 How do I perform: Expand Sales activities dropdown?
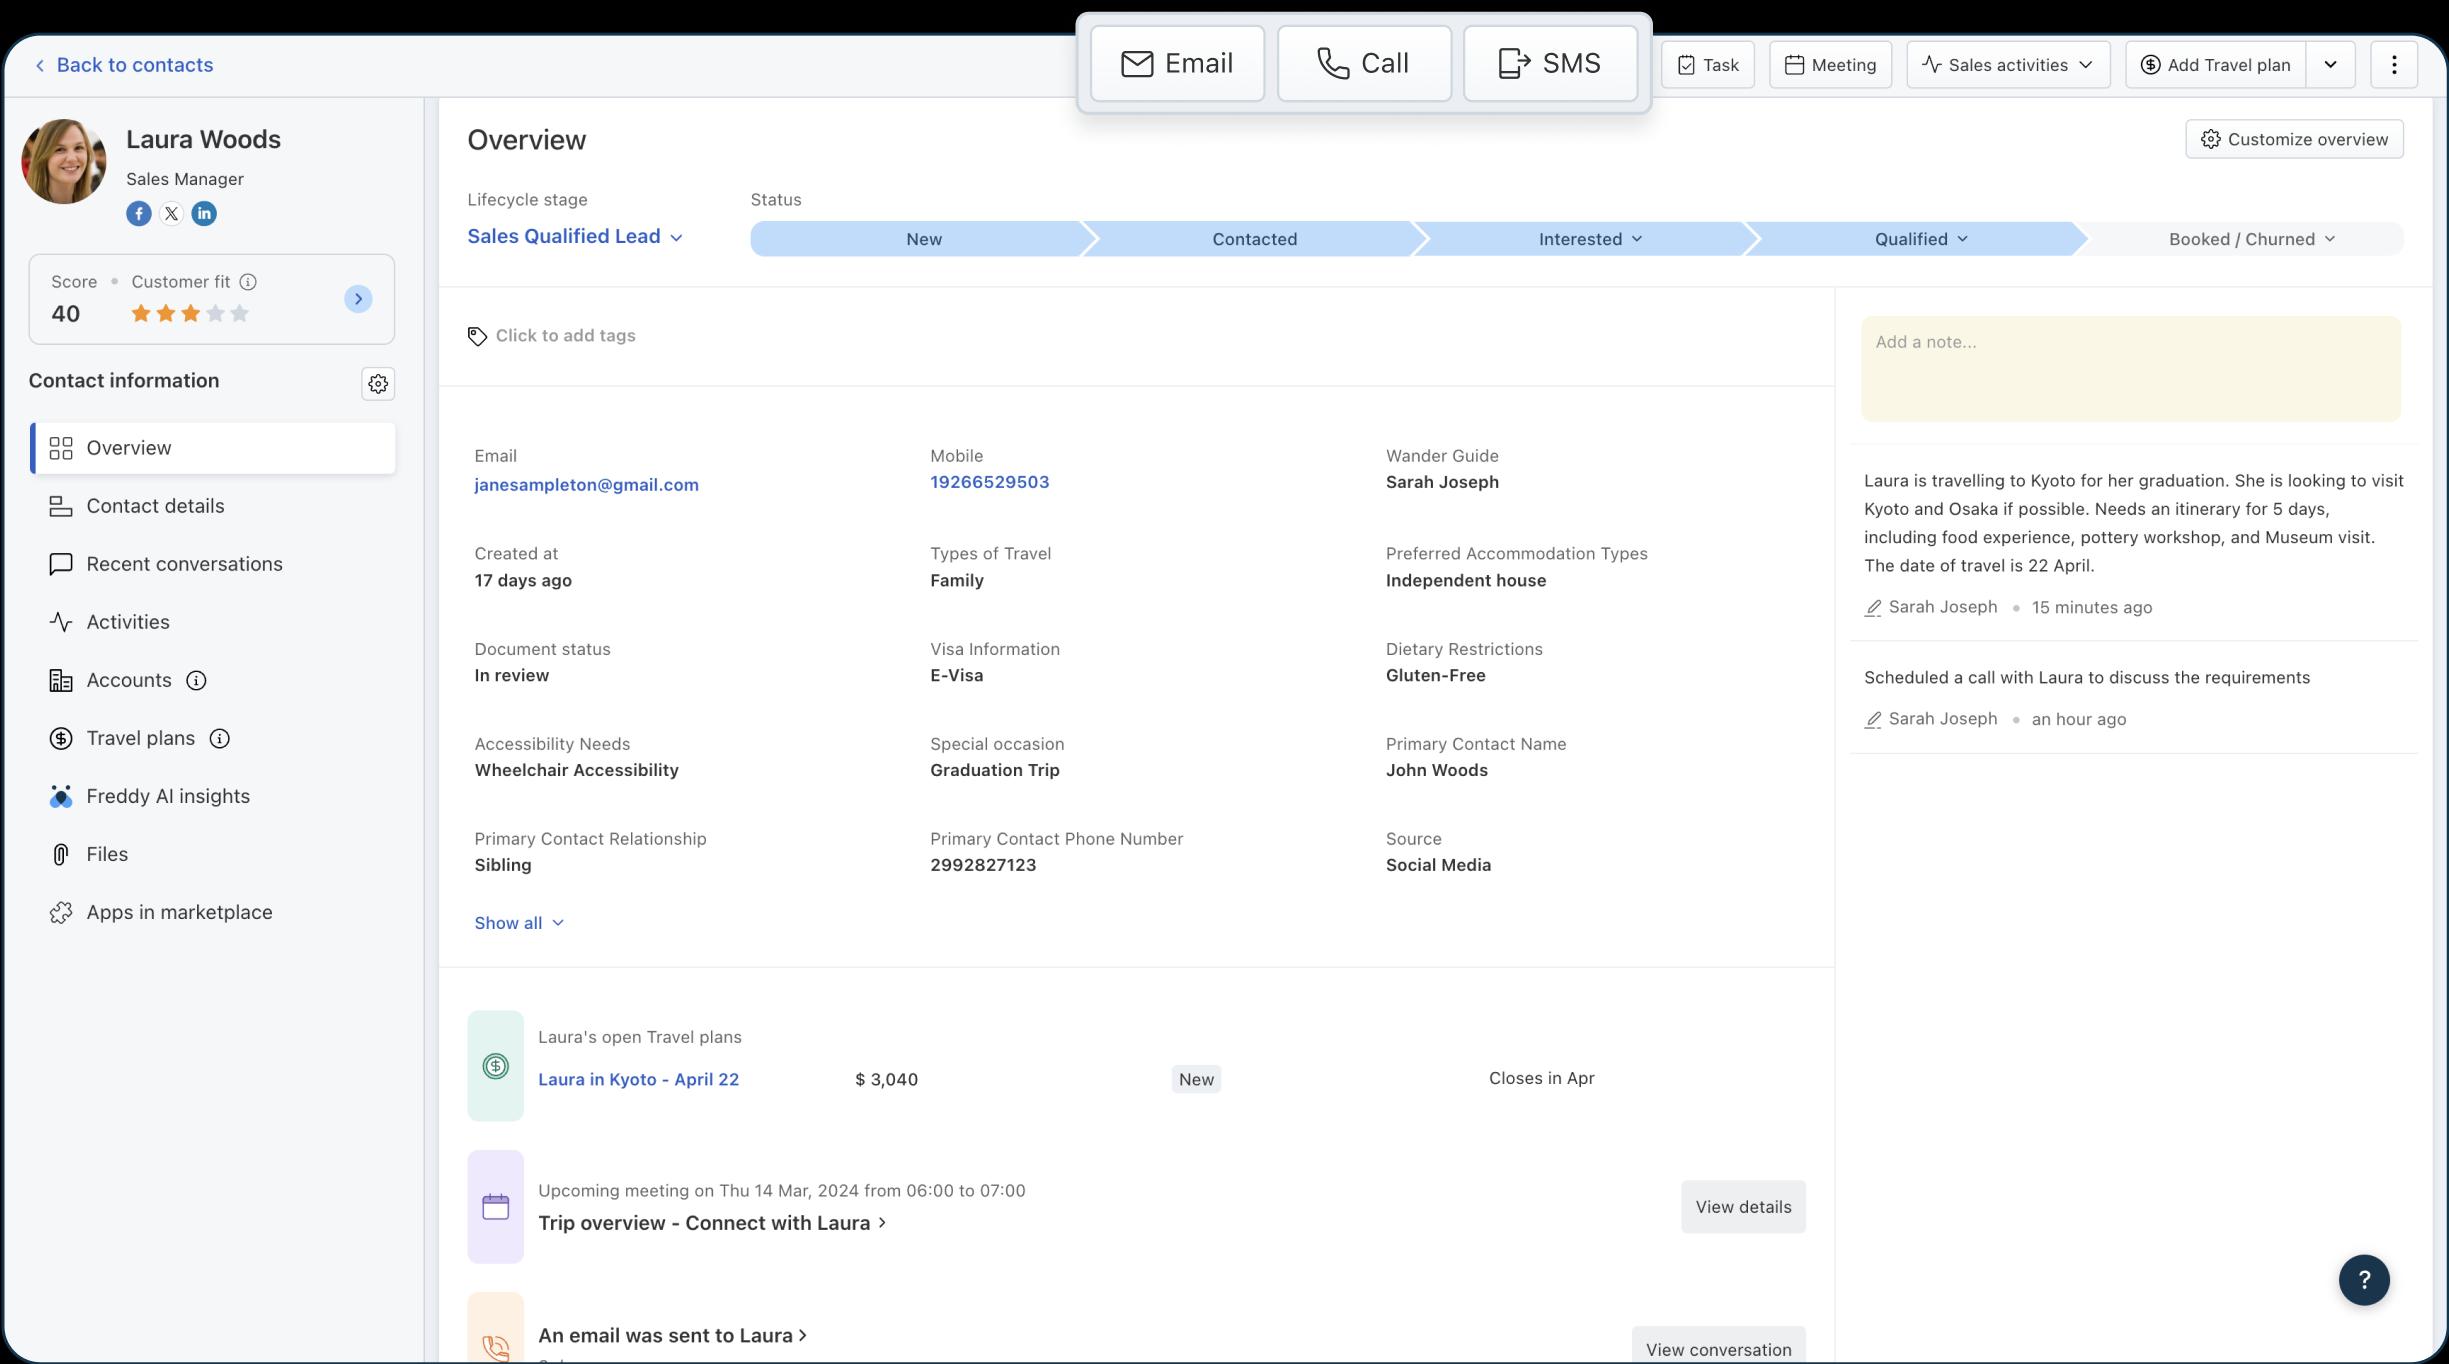(x=2008, y=65)
